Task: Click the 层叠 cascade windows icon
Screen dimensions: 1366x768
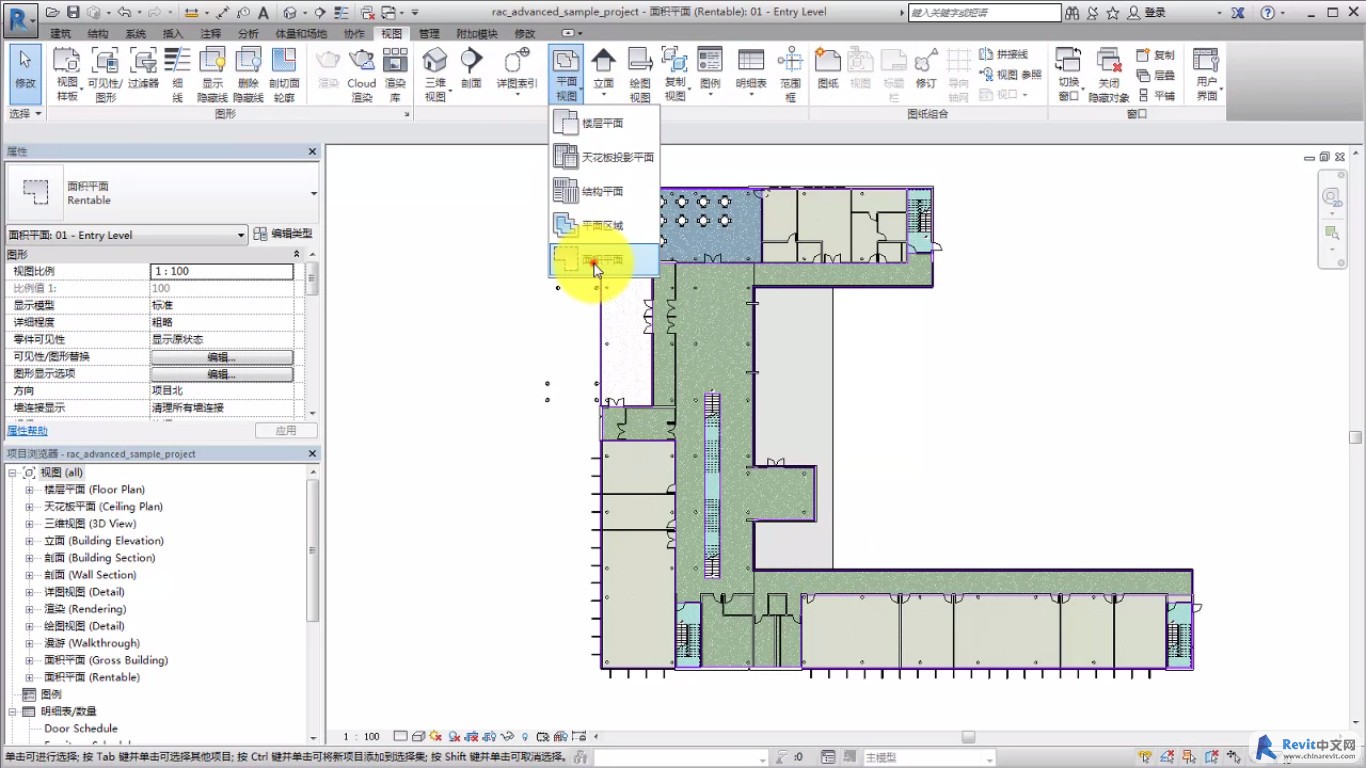Action: (x=1157, y=75)
